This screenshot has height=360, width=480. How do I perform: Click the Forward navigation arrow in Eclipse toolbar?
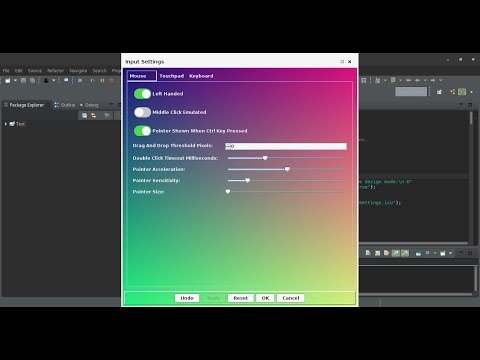pos(433,80)
